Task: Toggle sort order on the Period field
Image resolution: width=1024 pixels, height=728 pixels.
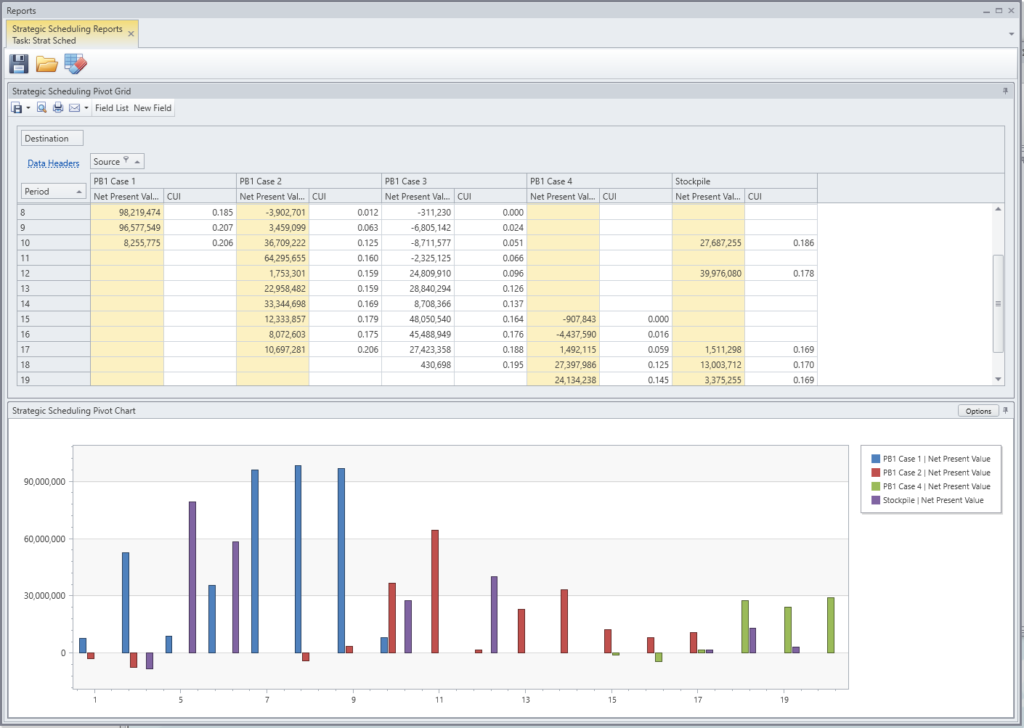Action: coord(79,192)
